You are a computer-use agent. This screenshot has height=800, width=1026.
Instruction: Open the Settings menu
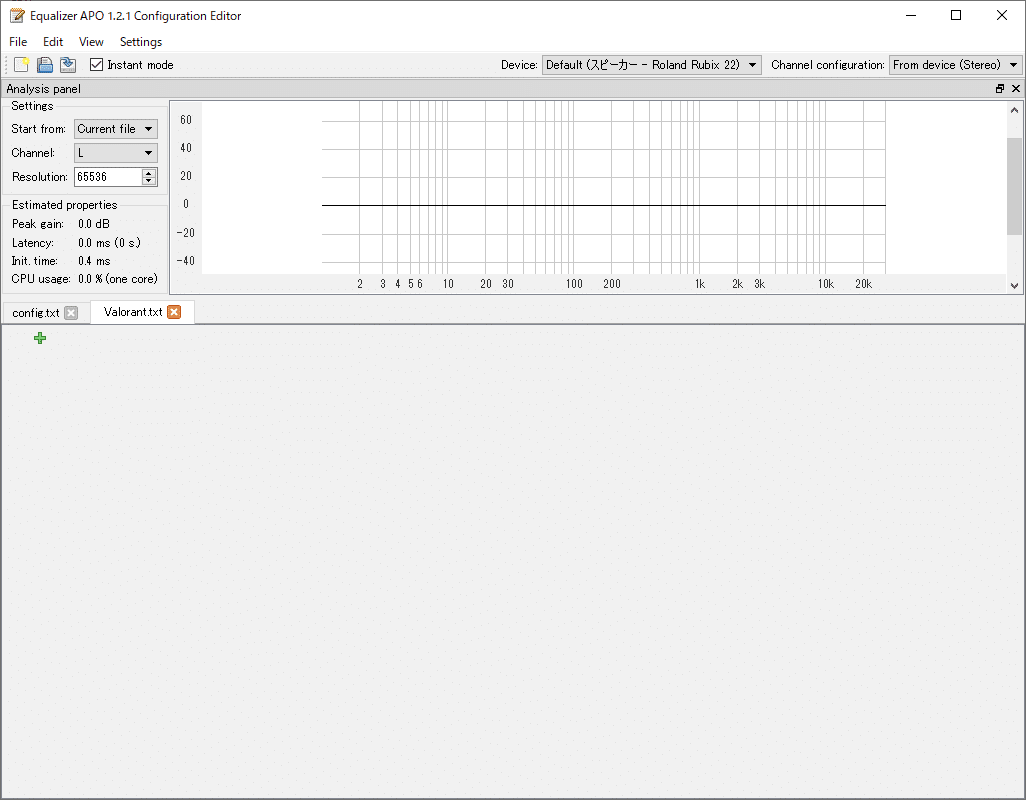(x=141, y=42)
